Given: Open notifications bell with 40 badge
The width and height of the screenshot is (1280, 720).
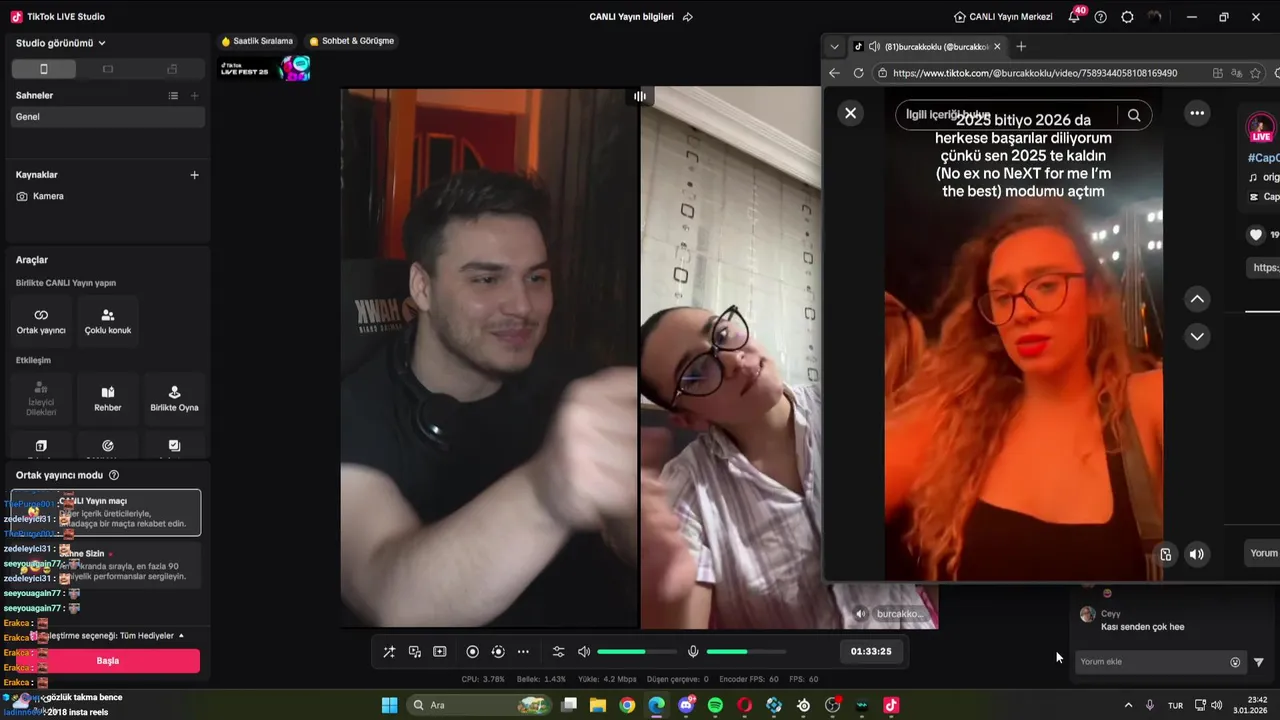Looking at the screenshot, I should (1075, 17).
